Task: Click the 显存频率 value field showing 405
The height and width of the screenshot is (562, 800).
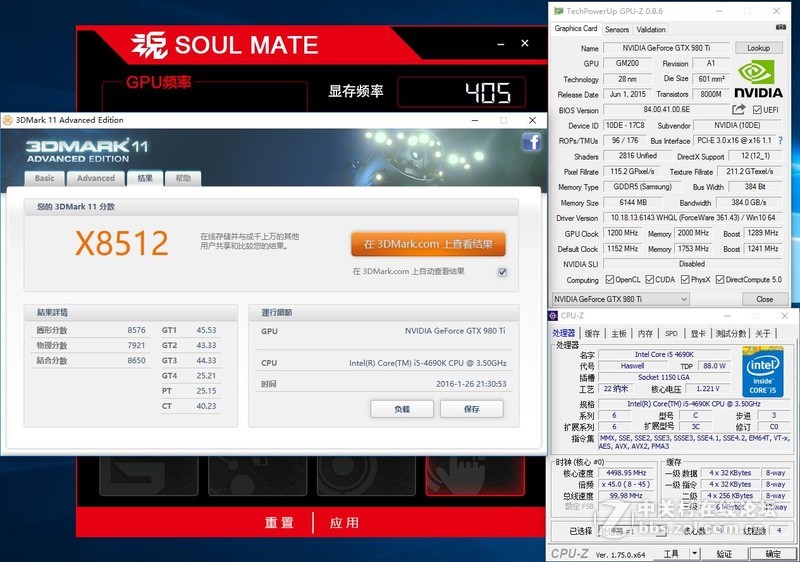Action: point(462,92)
